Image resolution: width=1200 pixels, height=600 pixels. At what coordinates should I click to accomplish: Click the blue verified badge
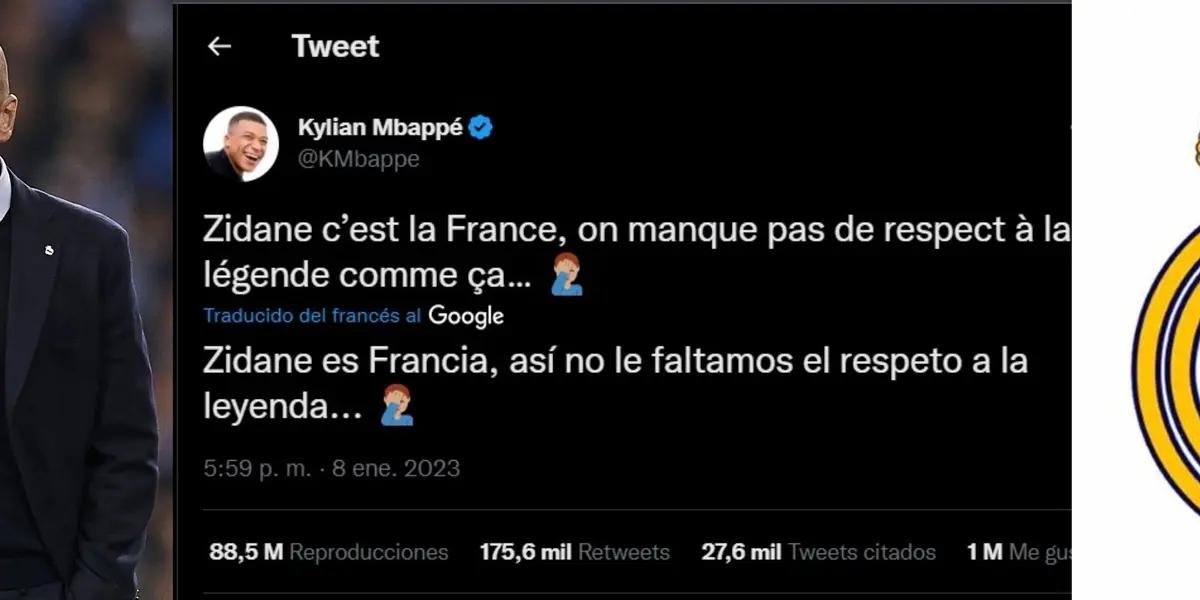pyautogui.click(x=481, y=128)
